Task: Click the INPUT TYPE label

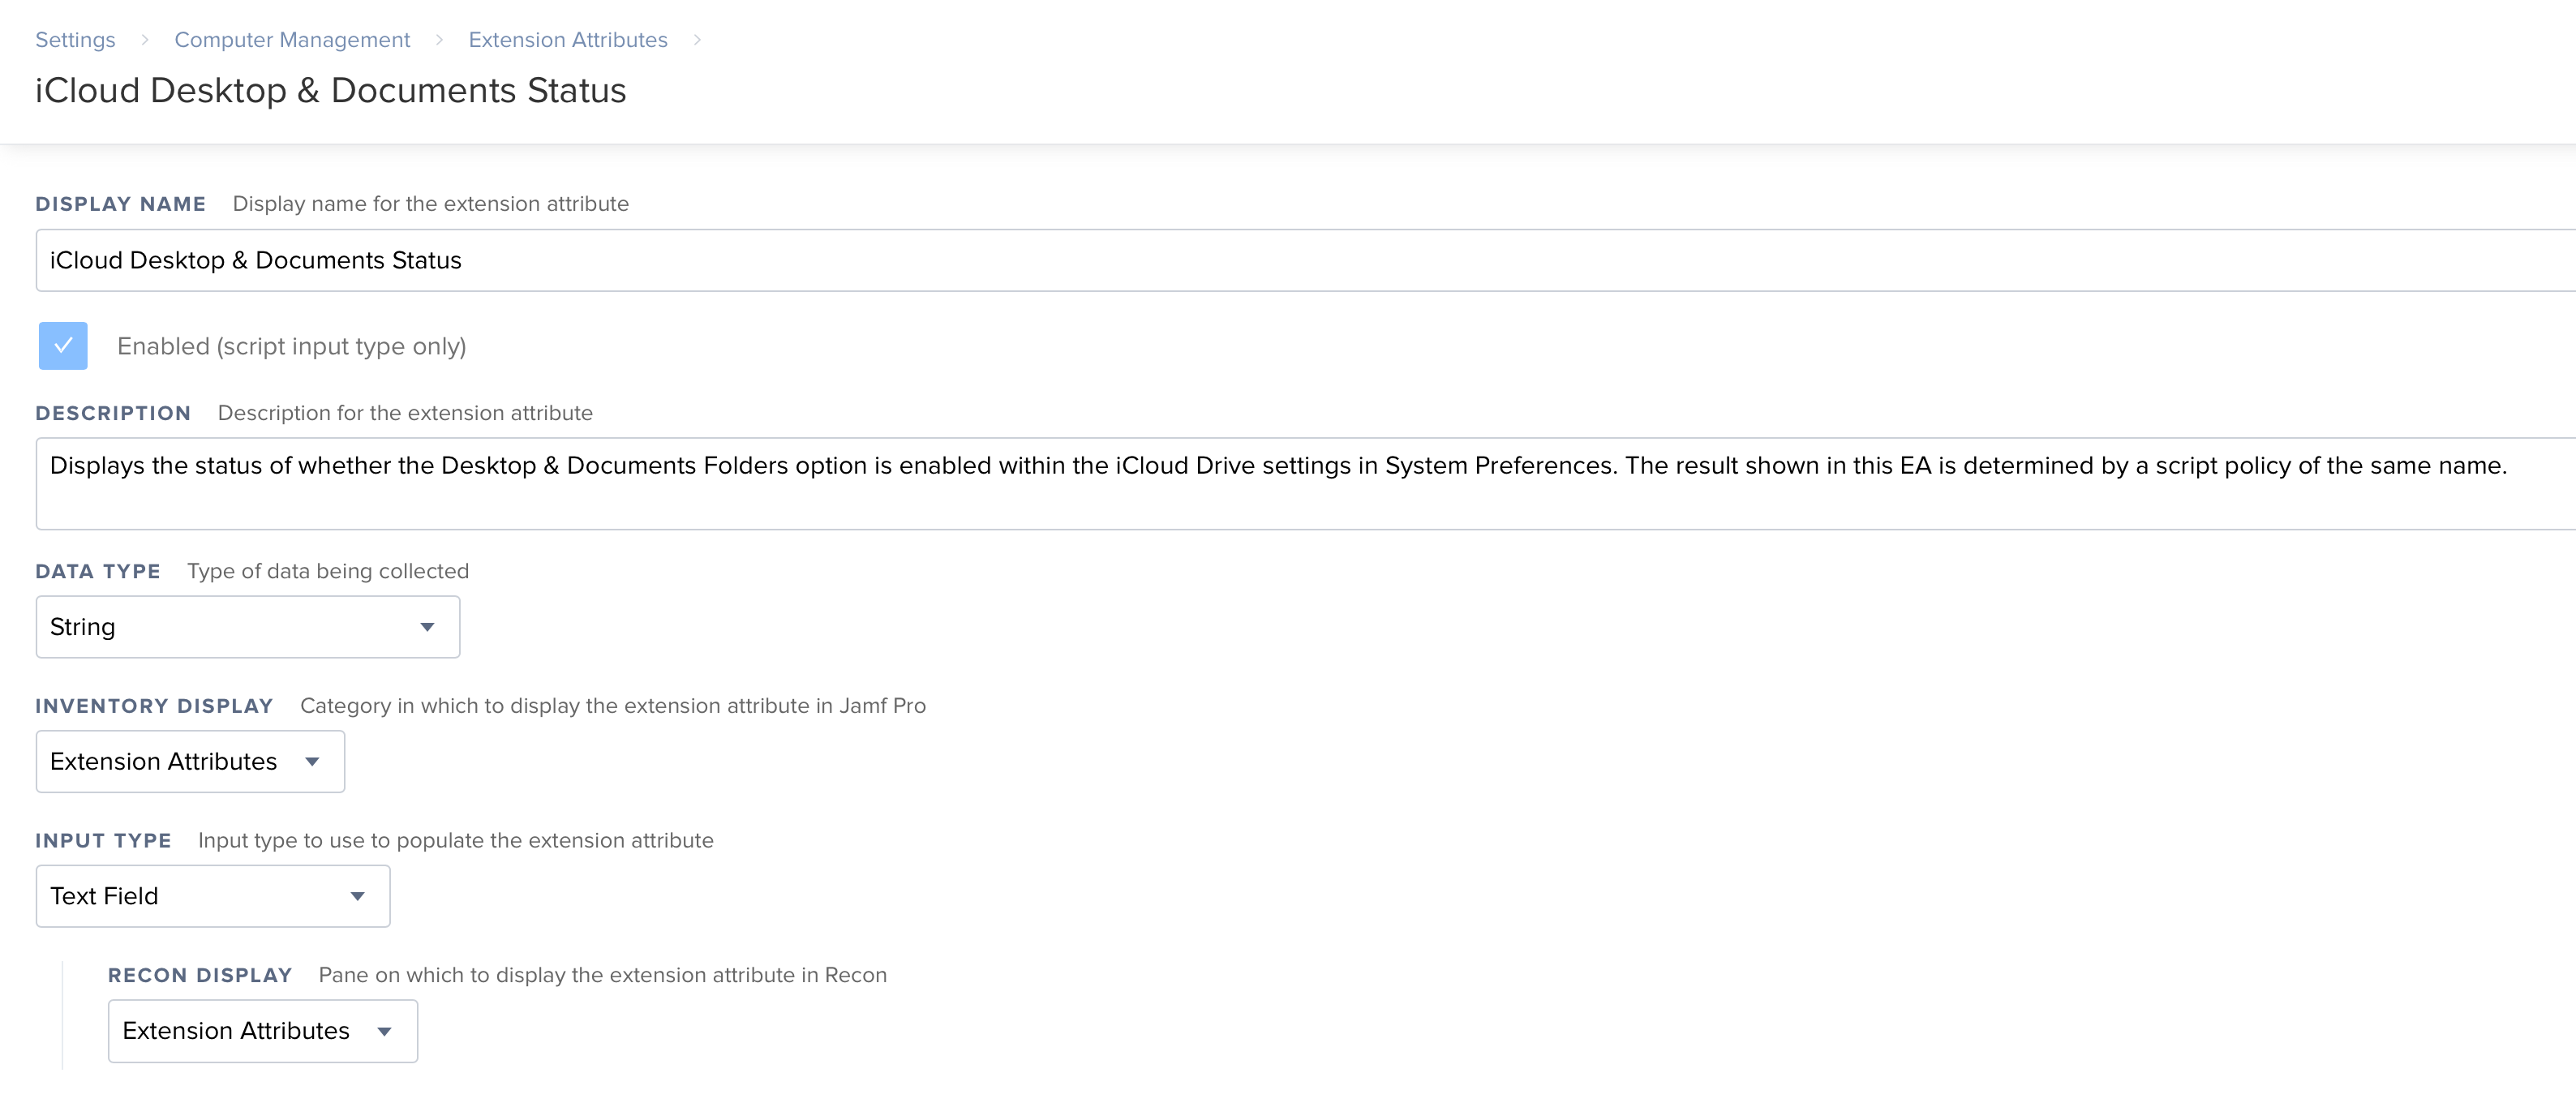Action: [103, 841]
